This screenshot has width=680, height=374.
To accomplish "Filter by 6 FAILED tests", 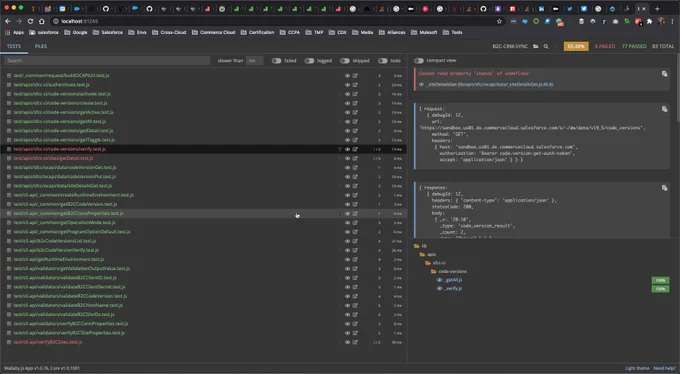I will [x=605, y=46].
